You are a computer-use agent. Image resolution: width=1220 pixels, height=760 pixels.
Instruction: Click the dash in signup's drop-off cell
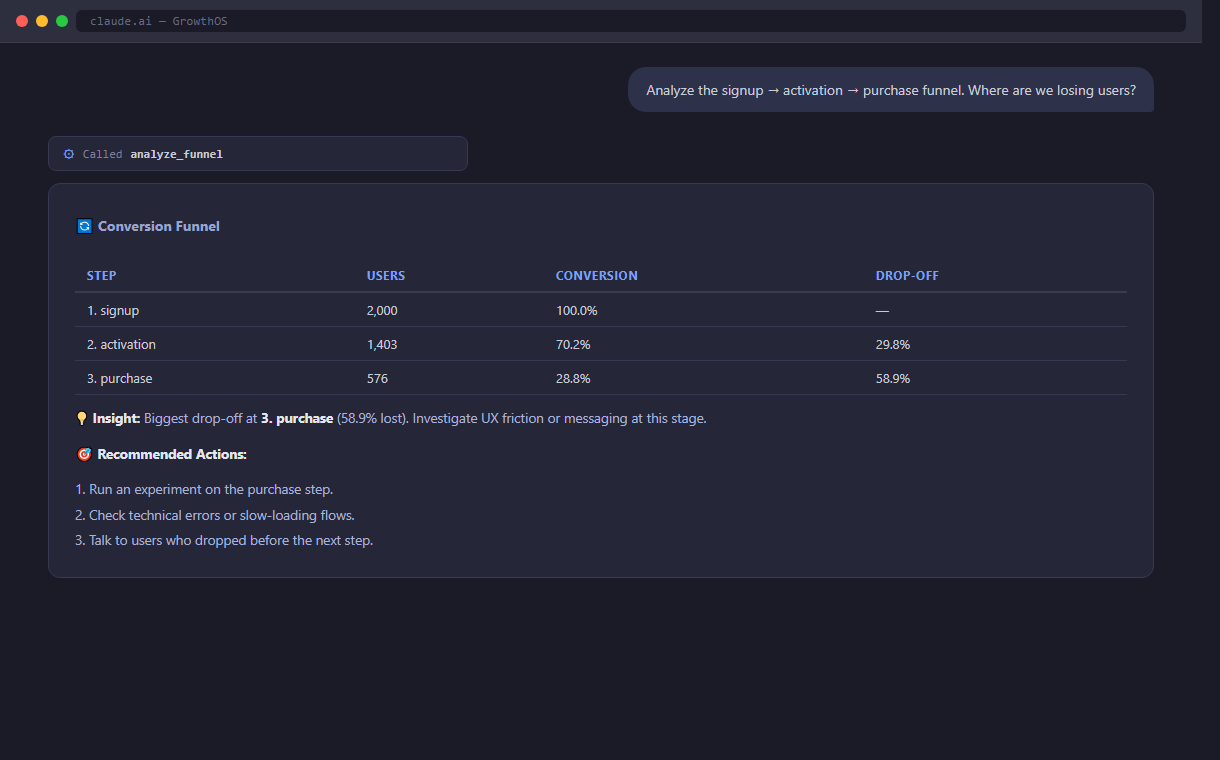click(882, 311)
